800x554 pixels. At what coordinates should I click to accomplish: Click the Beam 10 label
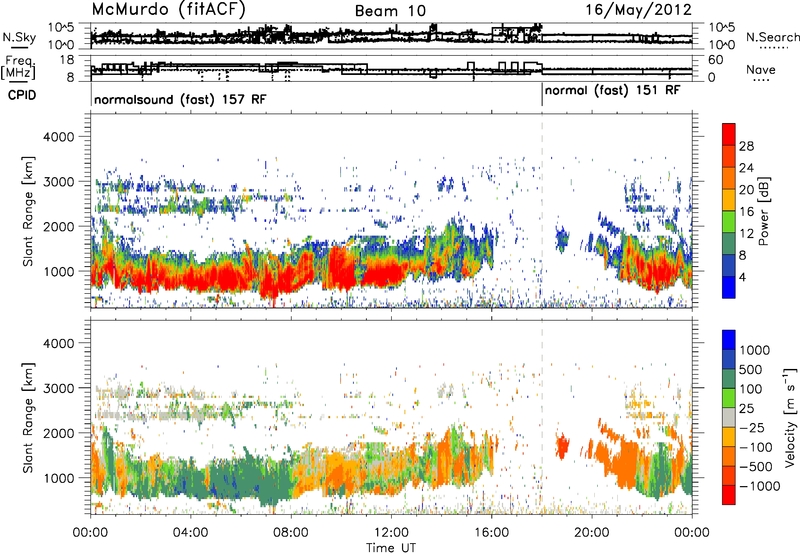click(390, 11)
